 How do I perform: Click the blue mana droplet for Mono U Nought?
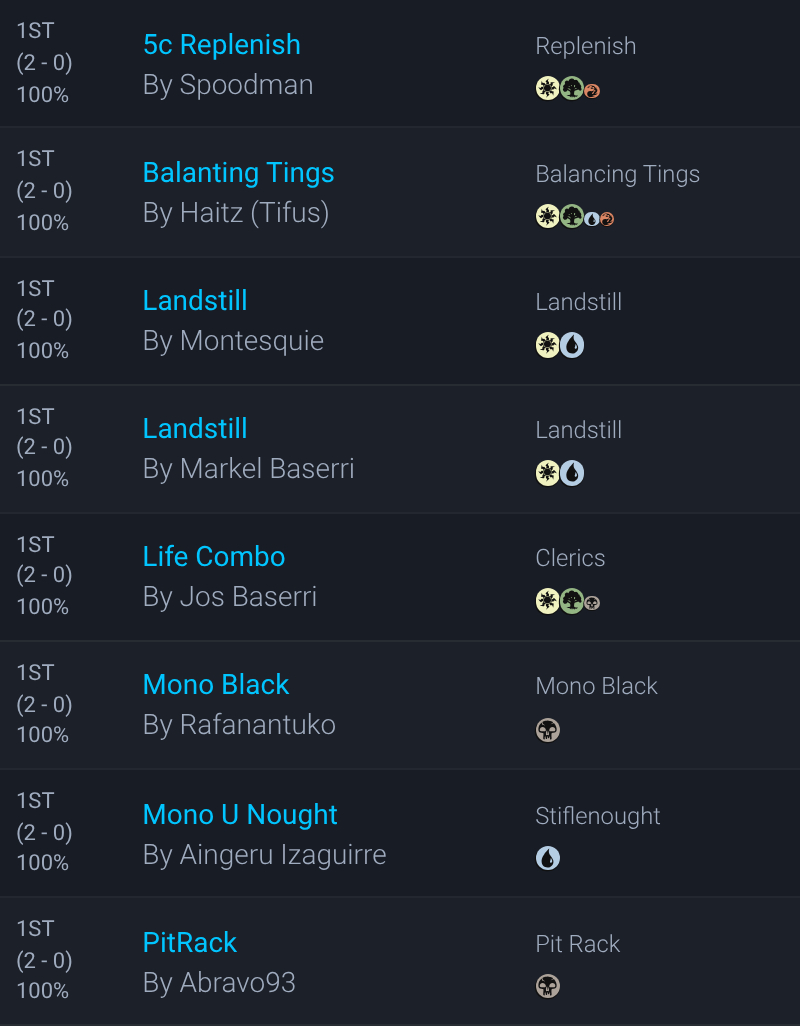point(547,858)
